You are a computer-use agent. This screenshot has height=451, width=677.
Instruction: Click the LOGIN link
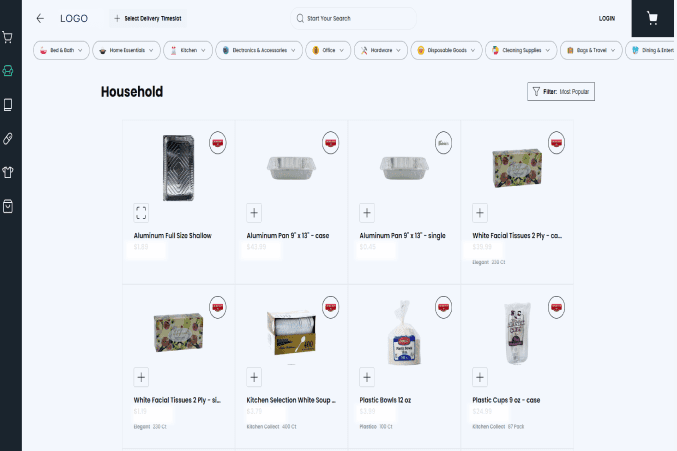pyautogui.click(x=606, y=18)
